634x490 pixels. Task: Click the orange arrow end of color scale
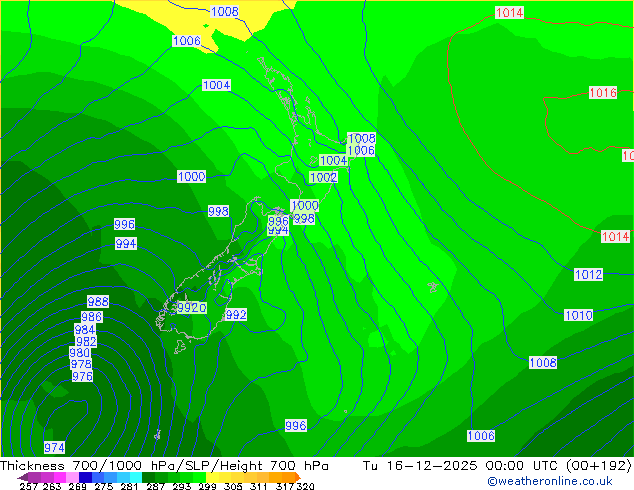coord(298,477)
